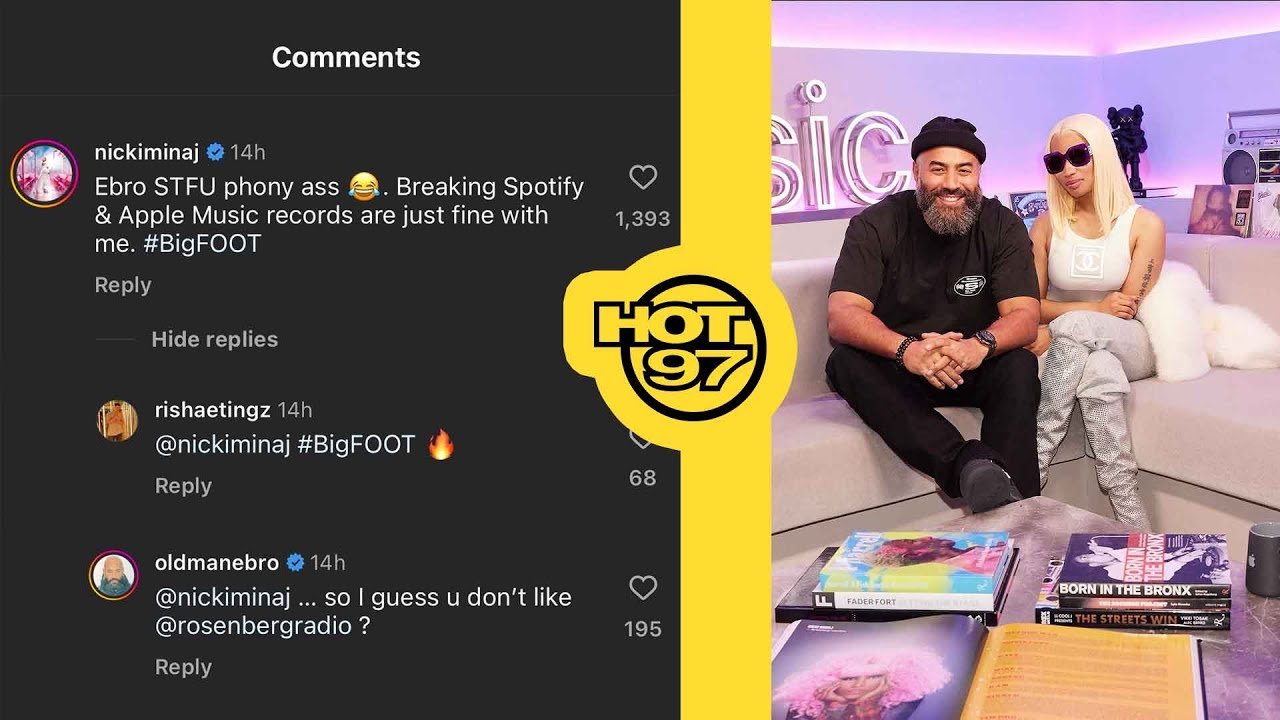Open @nickiminaj mention in rishaetingz reply
Viewport: 1280px width, 720px height.
point(223,445)
